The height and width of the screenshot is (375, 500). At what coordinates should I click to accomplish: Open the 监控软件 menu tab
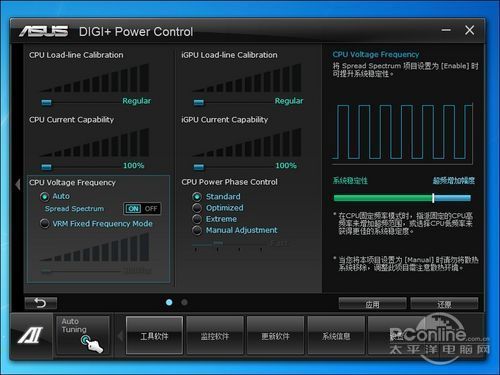tap(215, 336)
